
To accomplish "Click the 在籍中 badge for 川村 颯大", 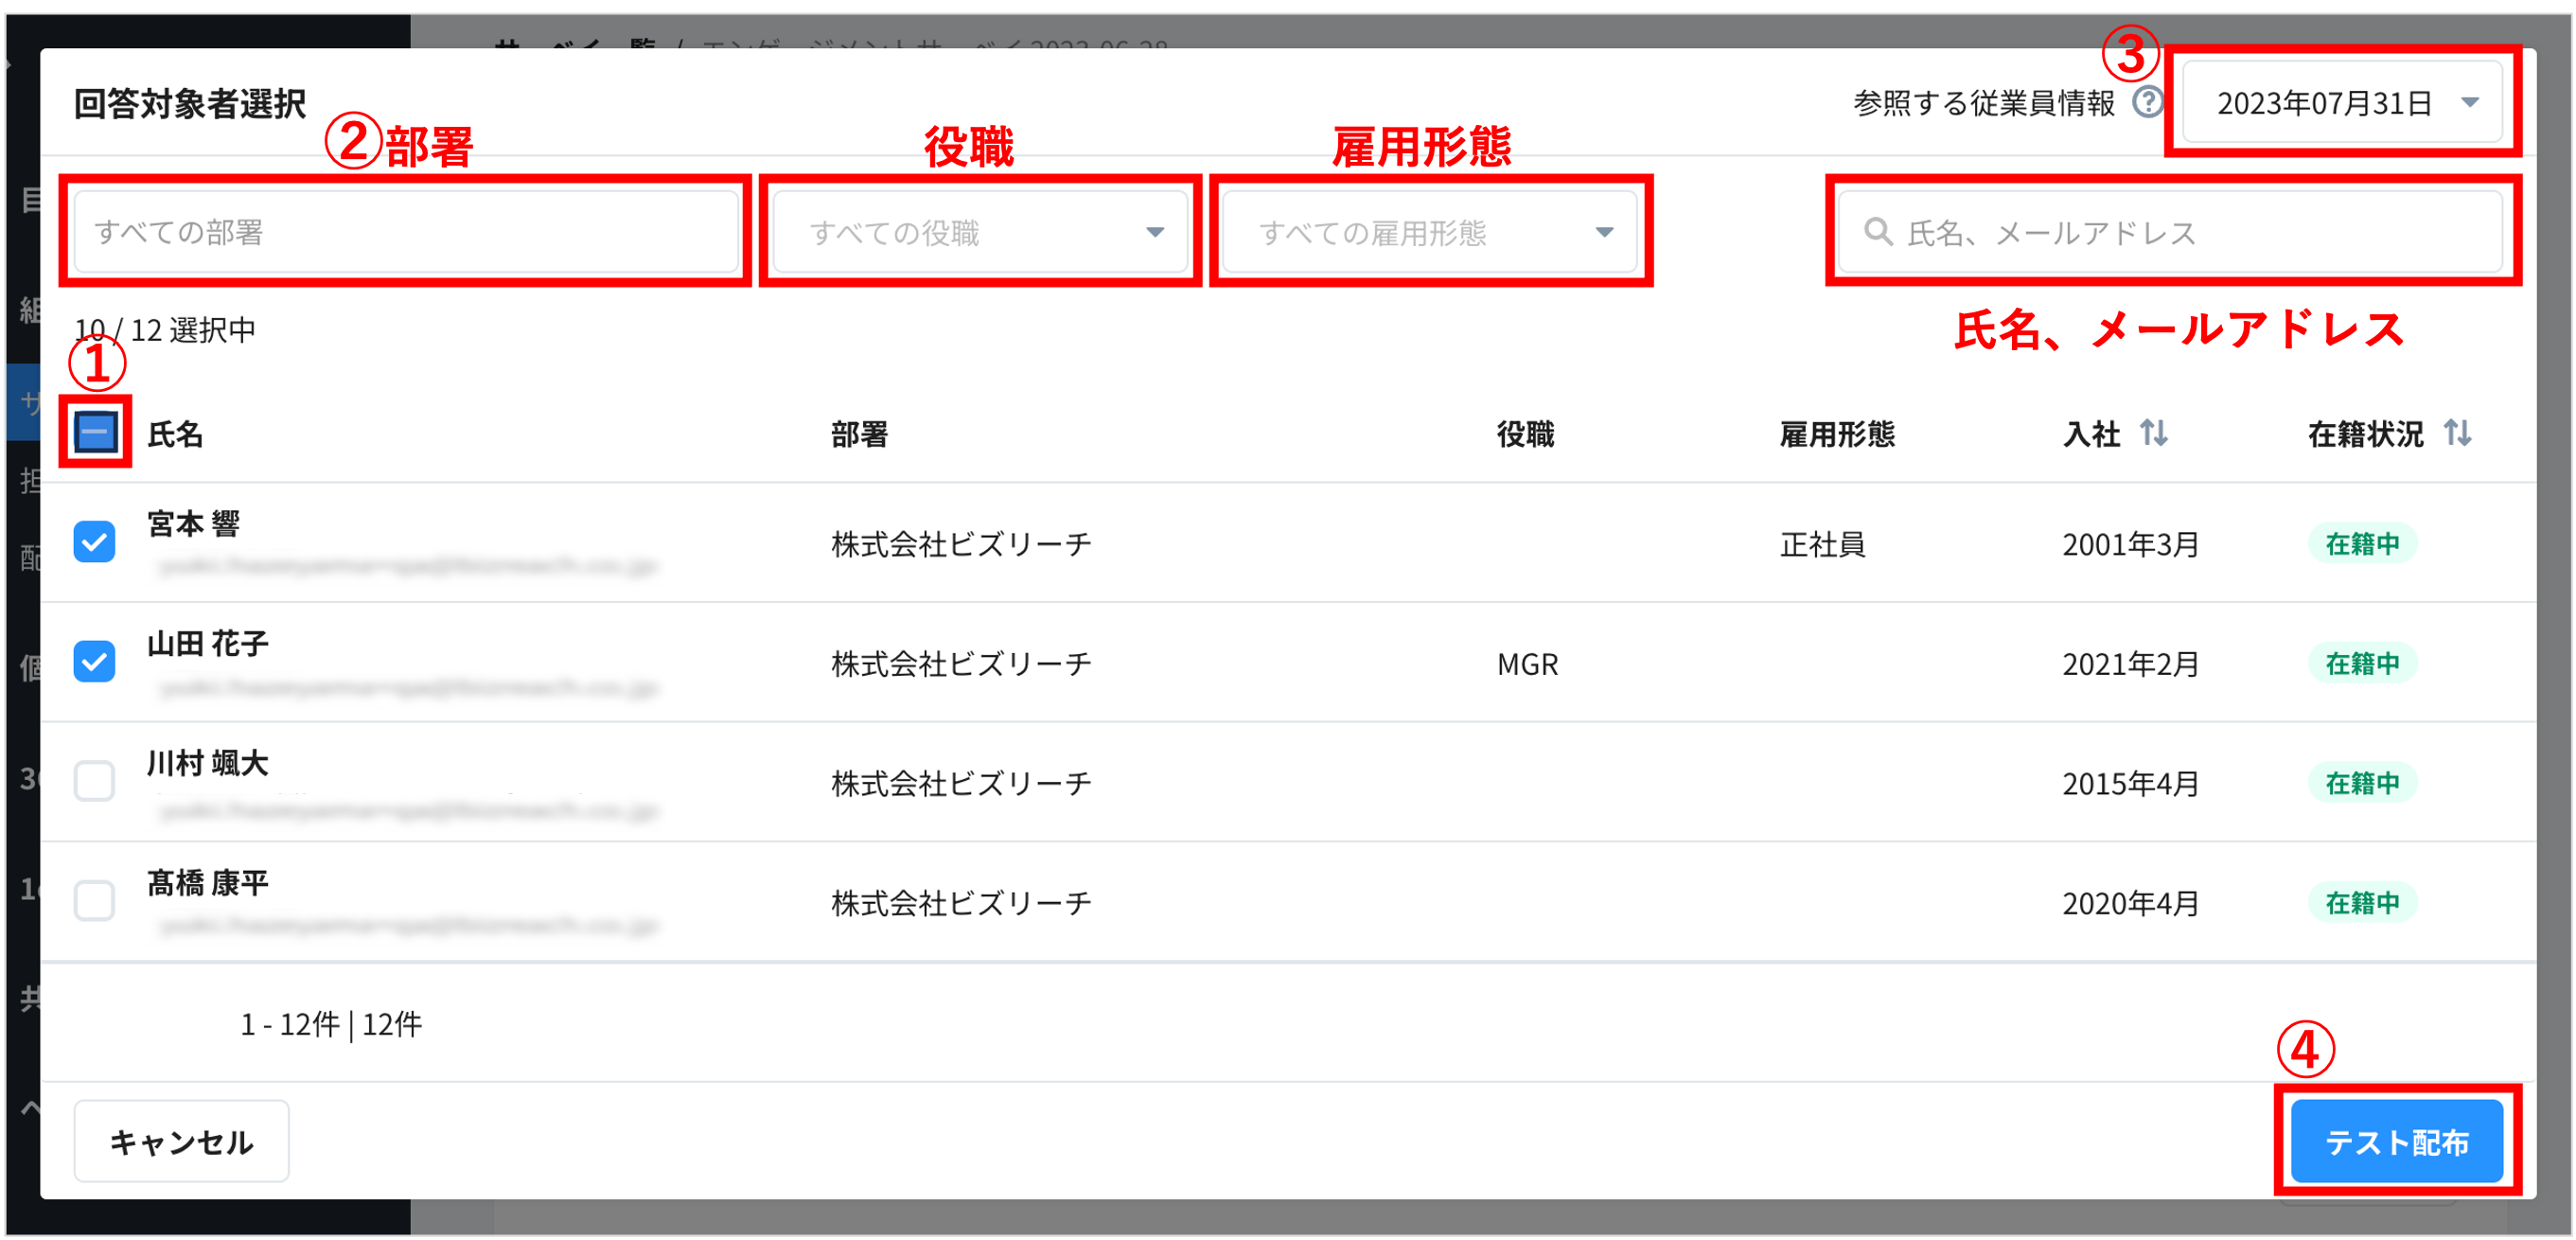I will [x=2362, y=783].
